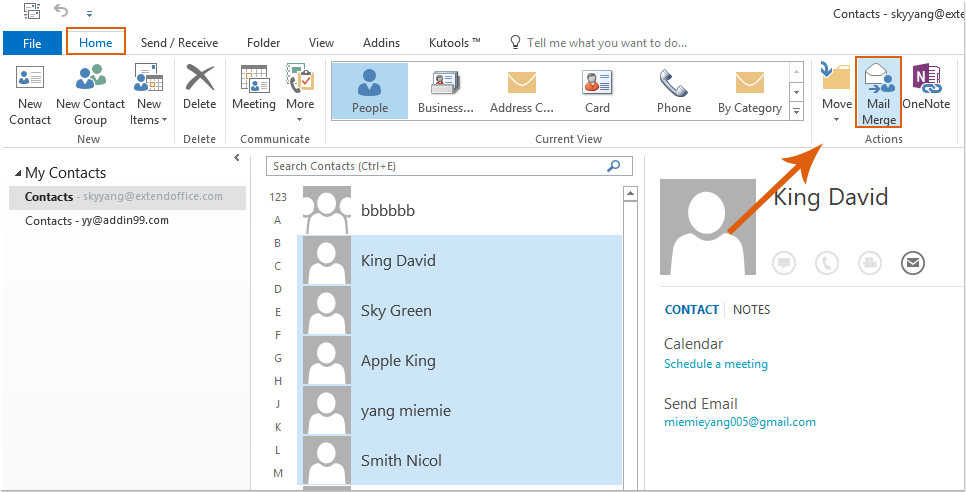Jump to 123 in contact index
This screenshot has height=492, width=966.
pyautogui.click(x=278, y=197)
